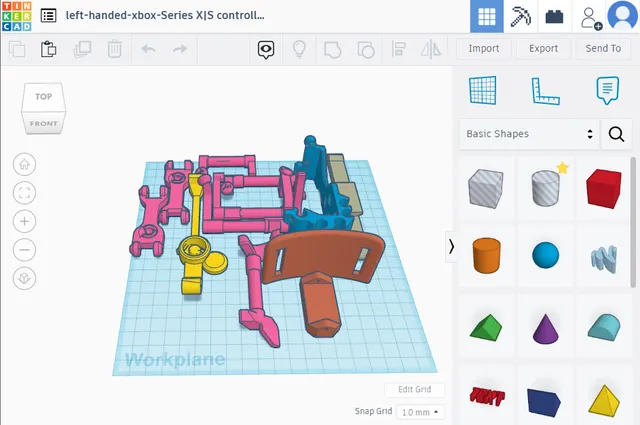Select the yellow round-headed lever part

click(x=195, y=235)
